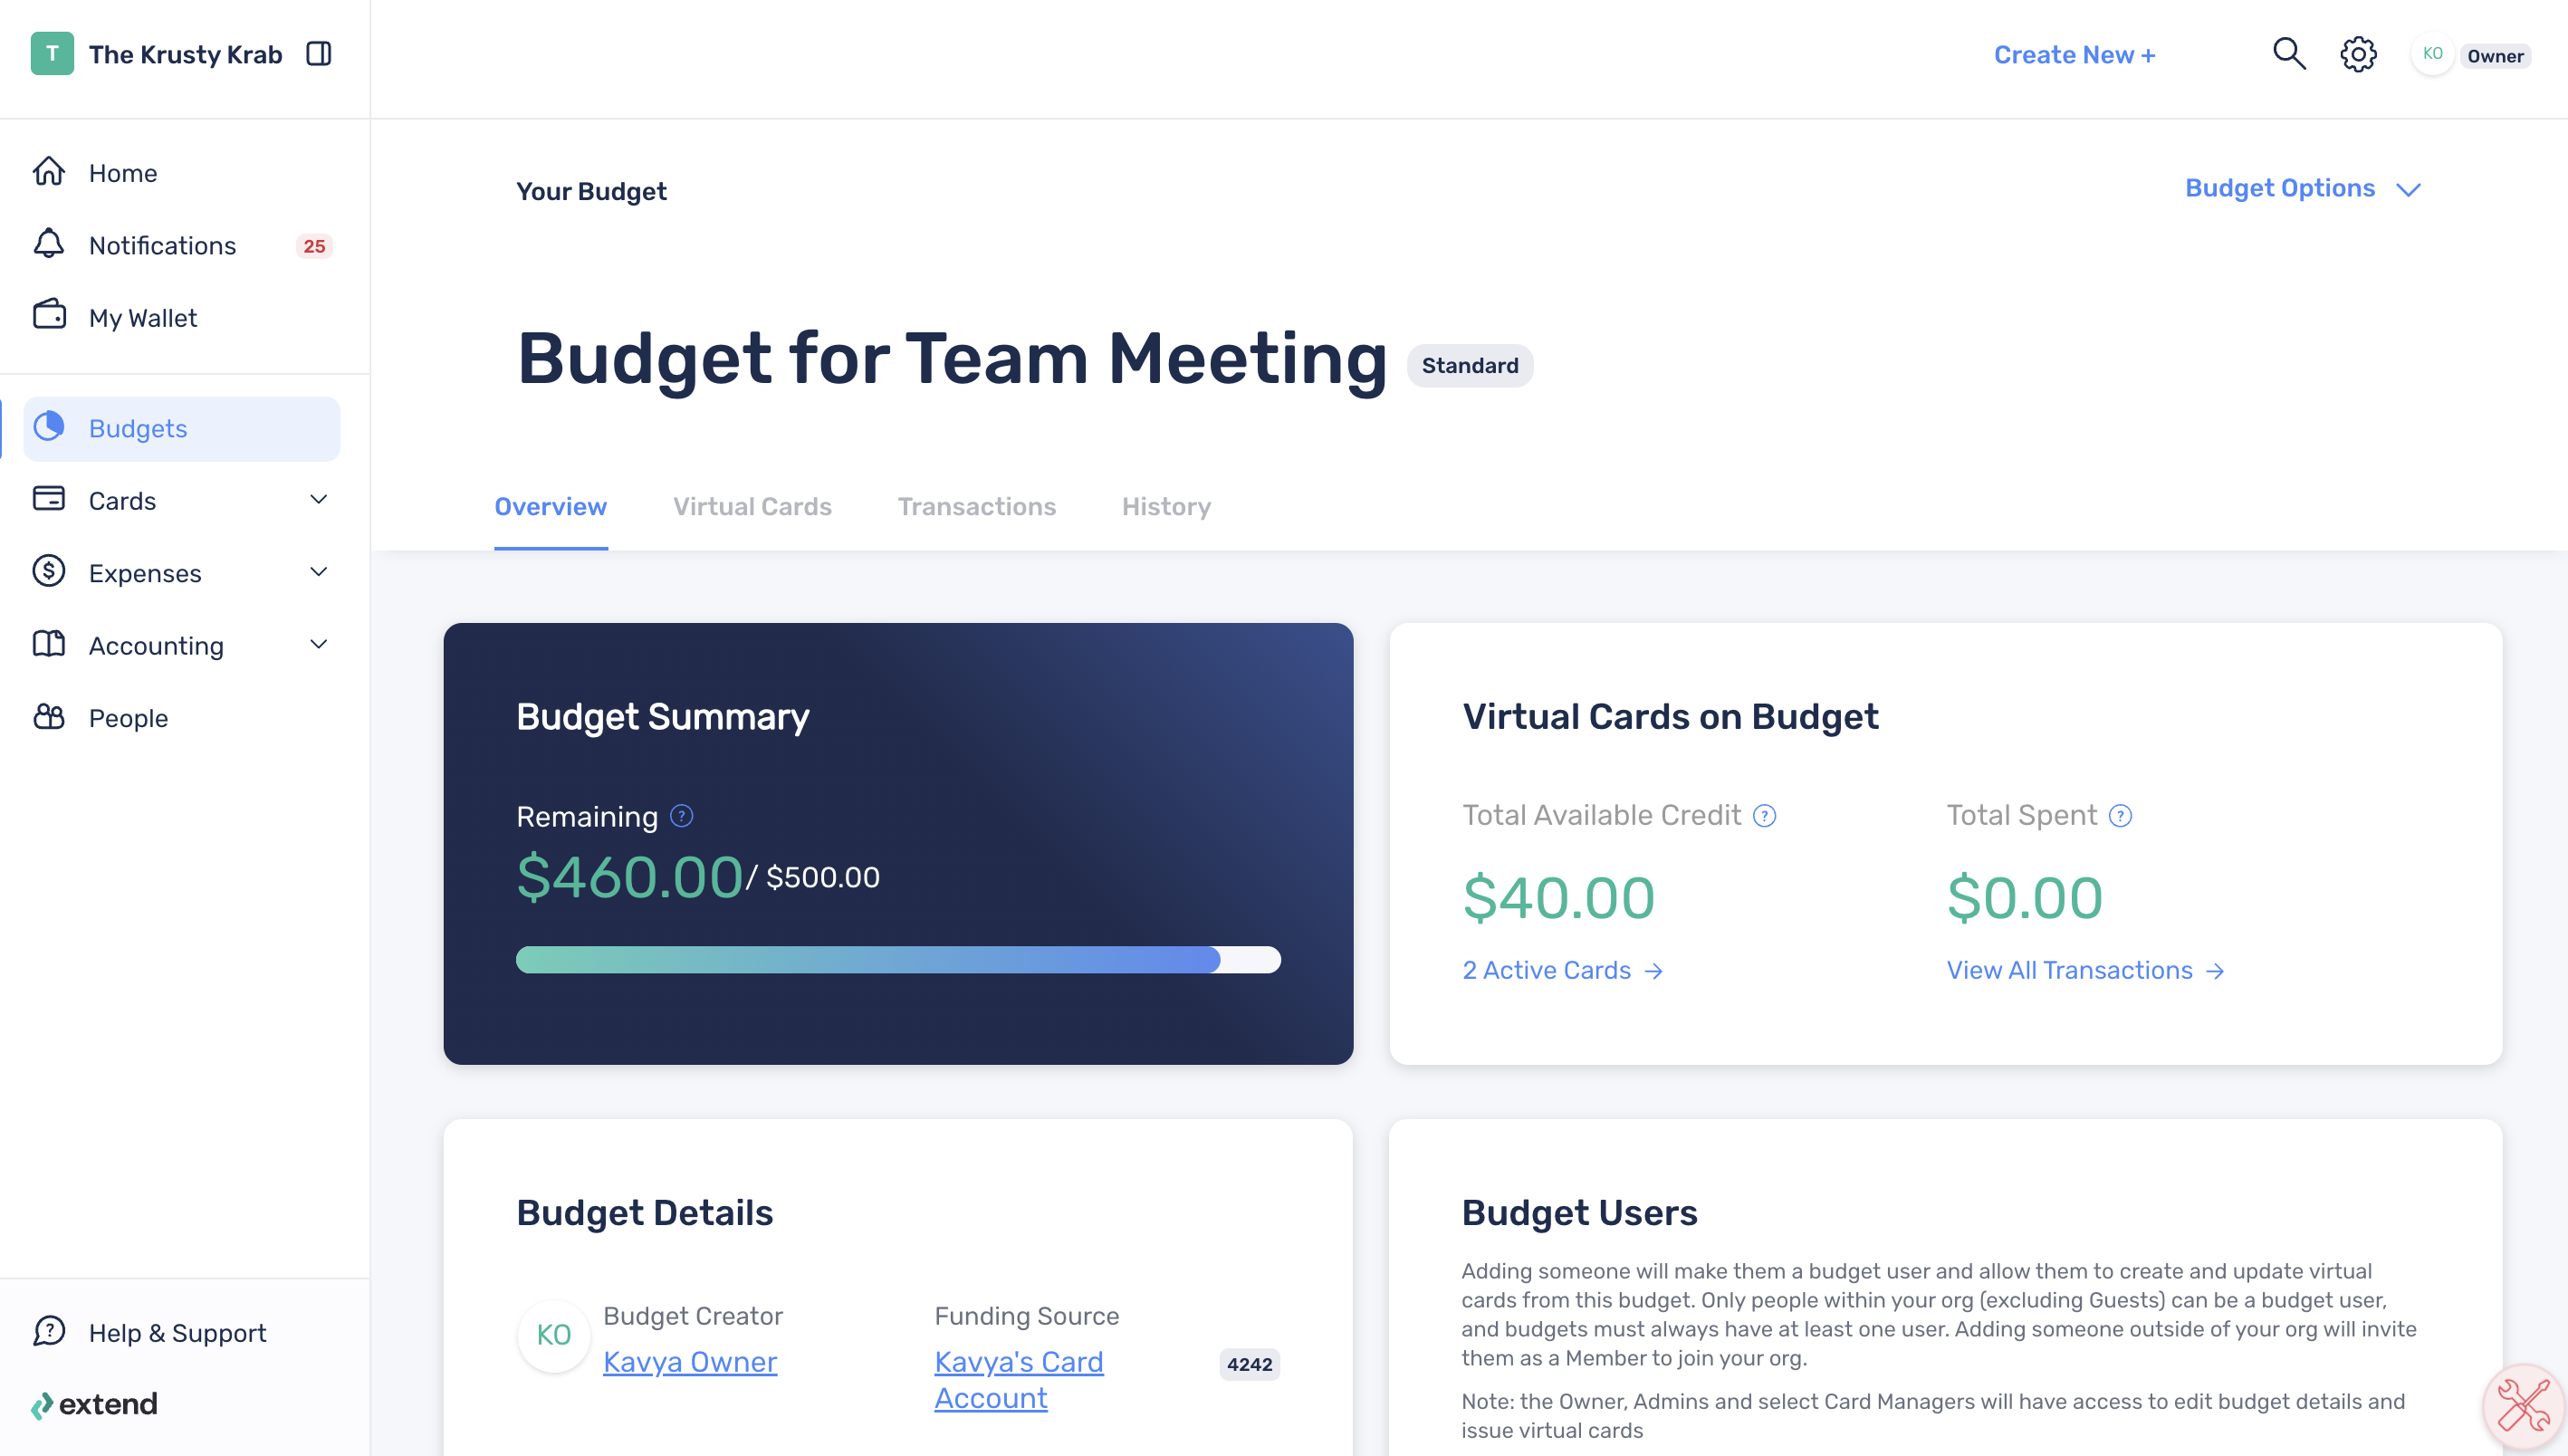Collapse the sidebar using panel icon
The width and height of the screenshot is (2568, 1456).
point(319,54)
